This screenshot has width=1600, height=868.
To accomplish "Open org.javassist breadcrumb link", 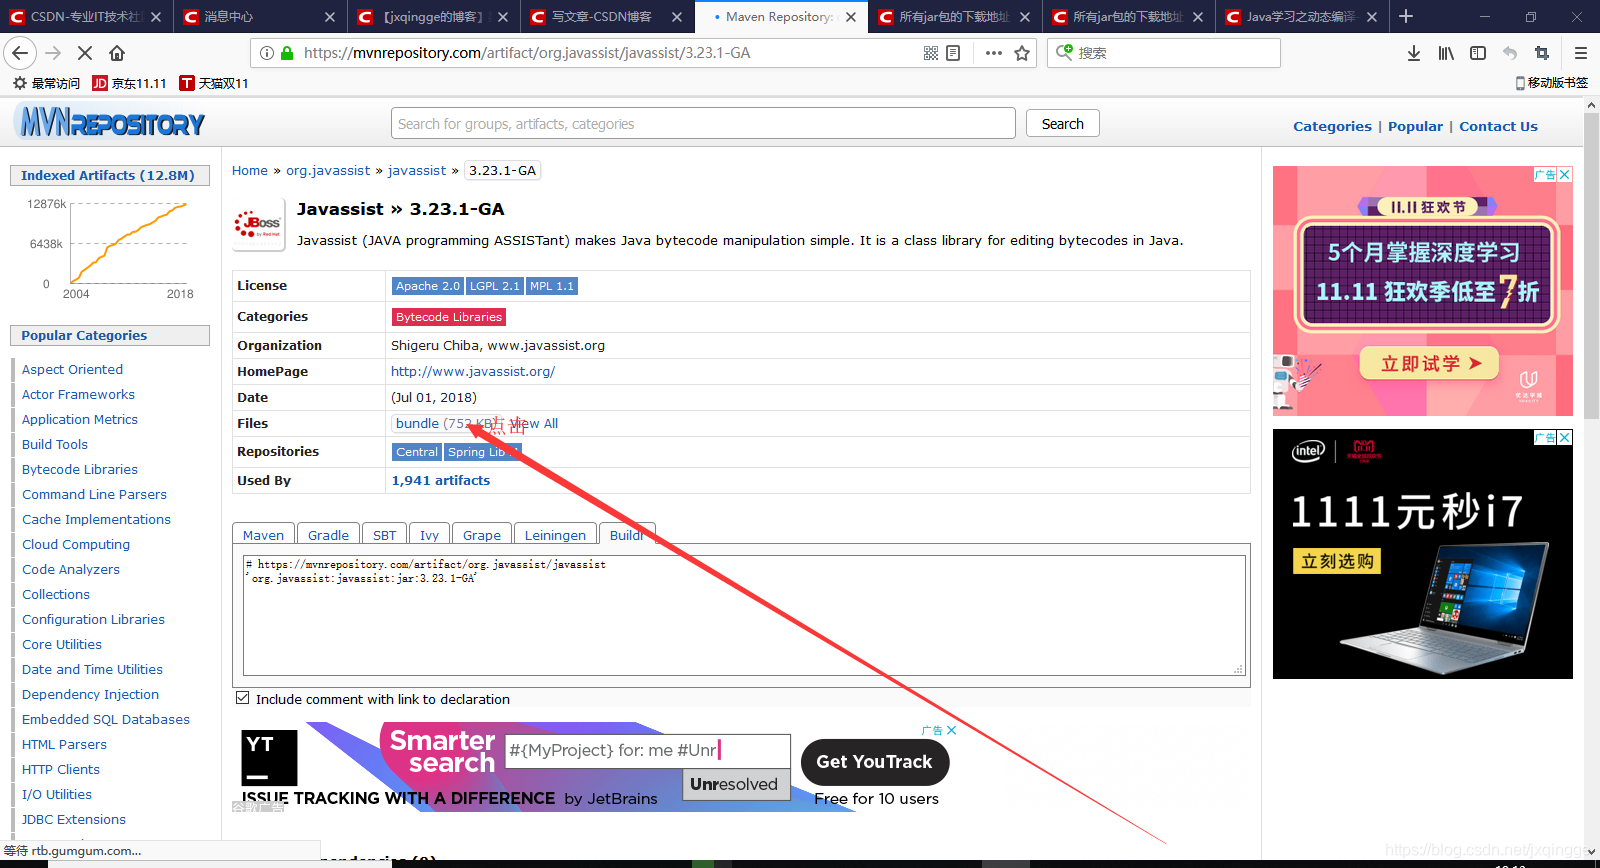I will click(x=328, y=171).
